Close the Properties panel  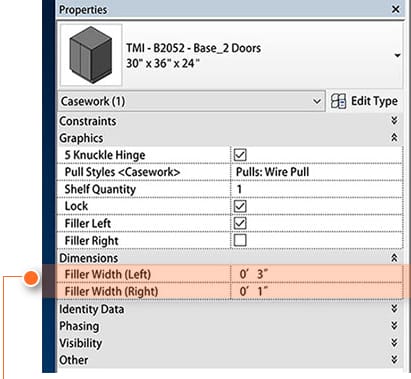click(x=396, y=9)
